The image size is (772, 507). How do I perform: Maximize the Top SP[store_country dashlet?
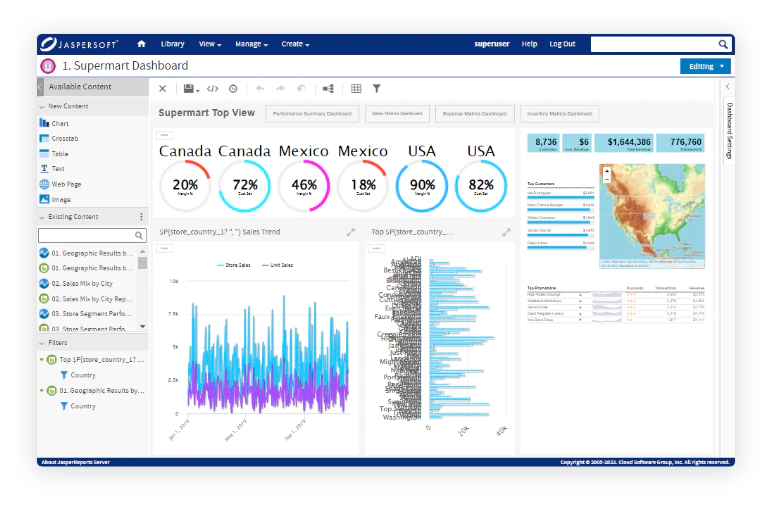point(506,232)
